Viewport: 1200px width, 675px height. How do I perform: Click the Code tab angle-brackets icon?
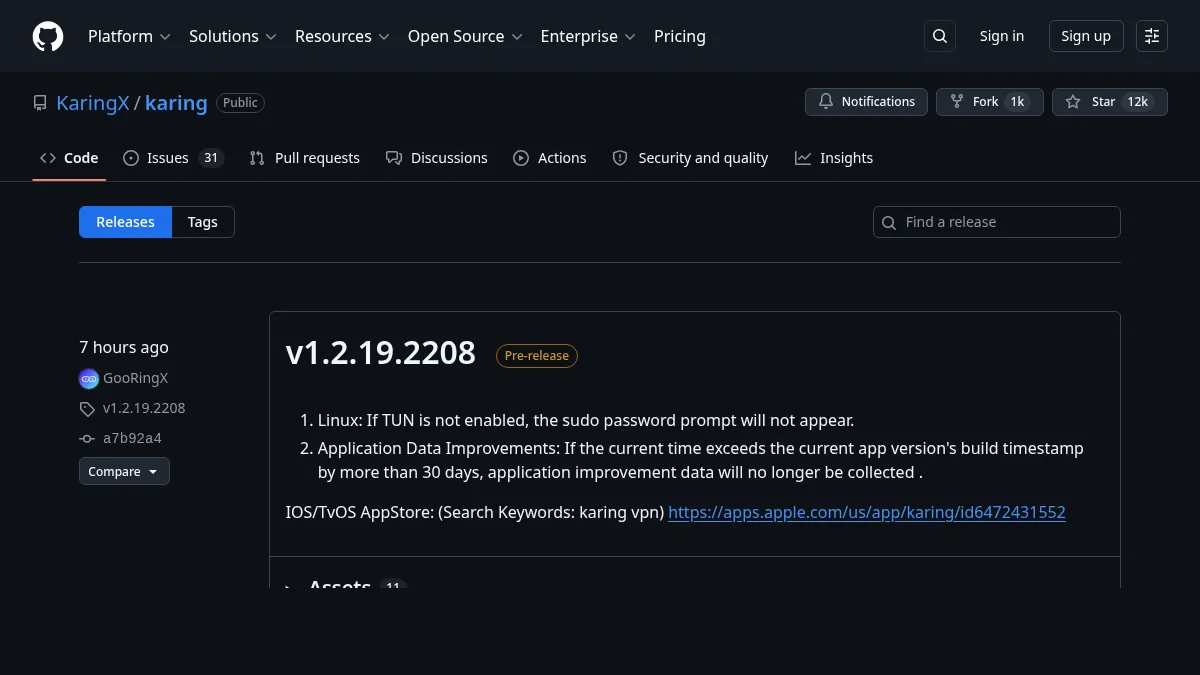[x=48, y=158]
